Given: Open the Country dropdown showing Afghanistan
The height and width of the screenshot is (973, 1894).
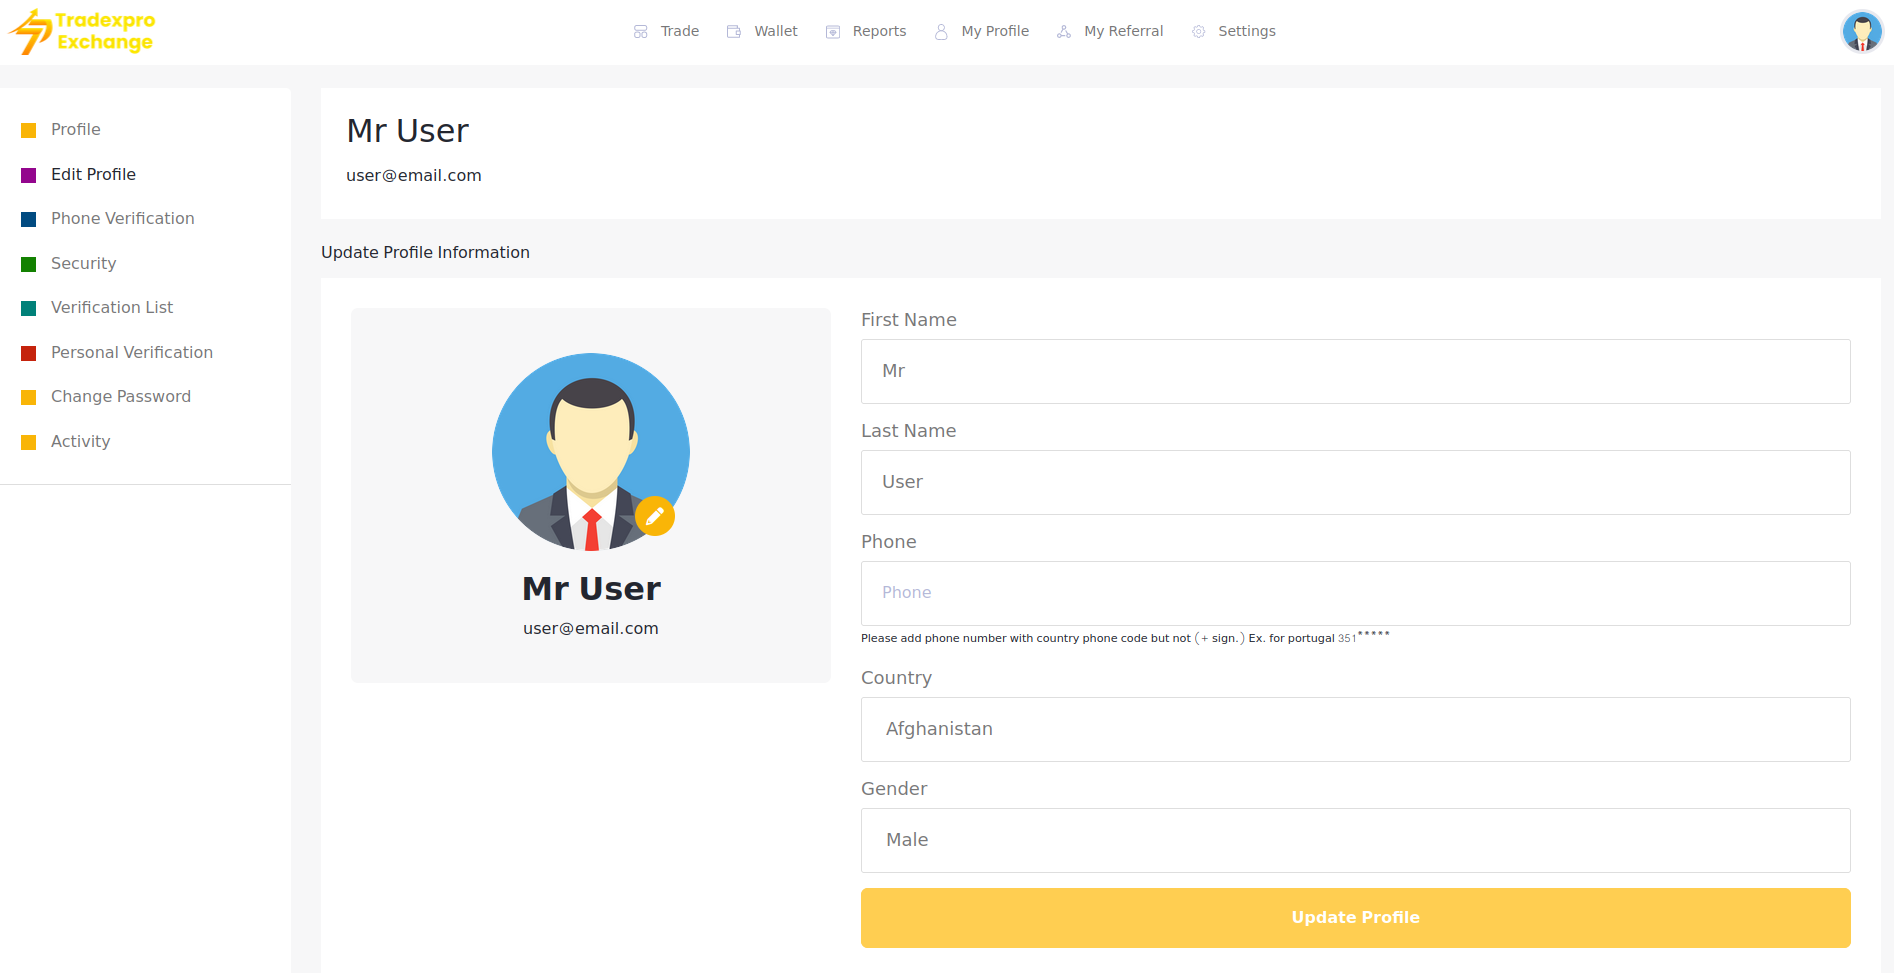Looking at the screenshot, I should [x=1355, y=729].
